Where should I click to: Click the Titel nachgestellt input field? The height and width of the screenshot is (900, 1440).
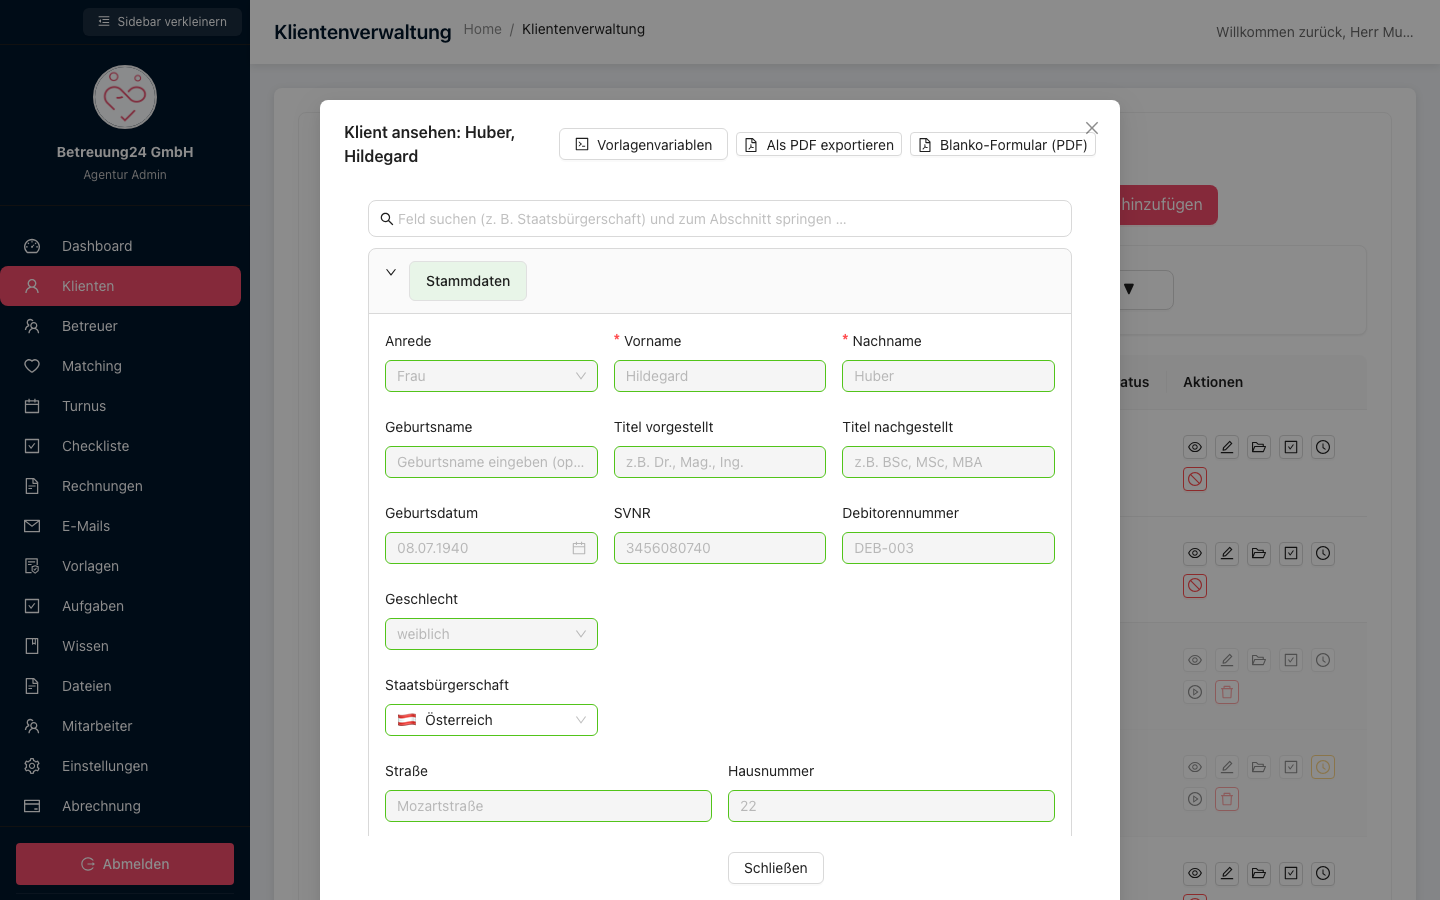948,462
